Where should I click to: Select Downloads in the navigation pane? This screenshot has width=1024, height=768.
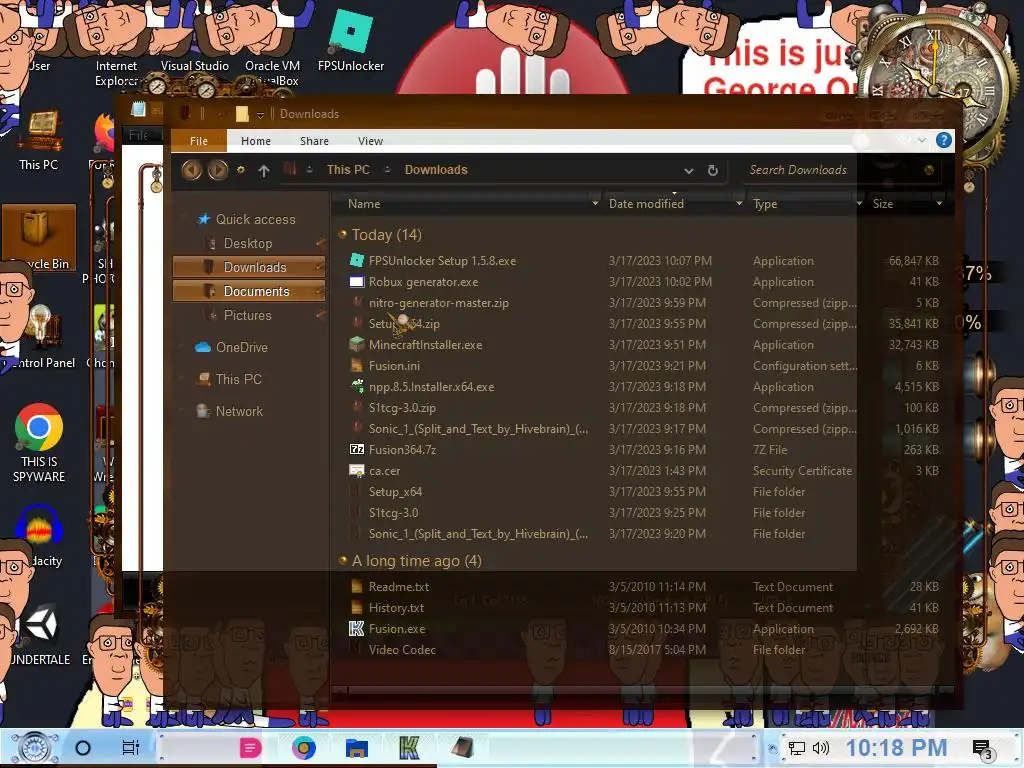(x=249, y=267)
